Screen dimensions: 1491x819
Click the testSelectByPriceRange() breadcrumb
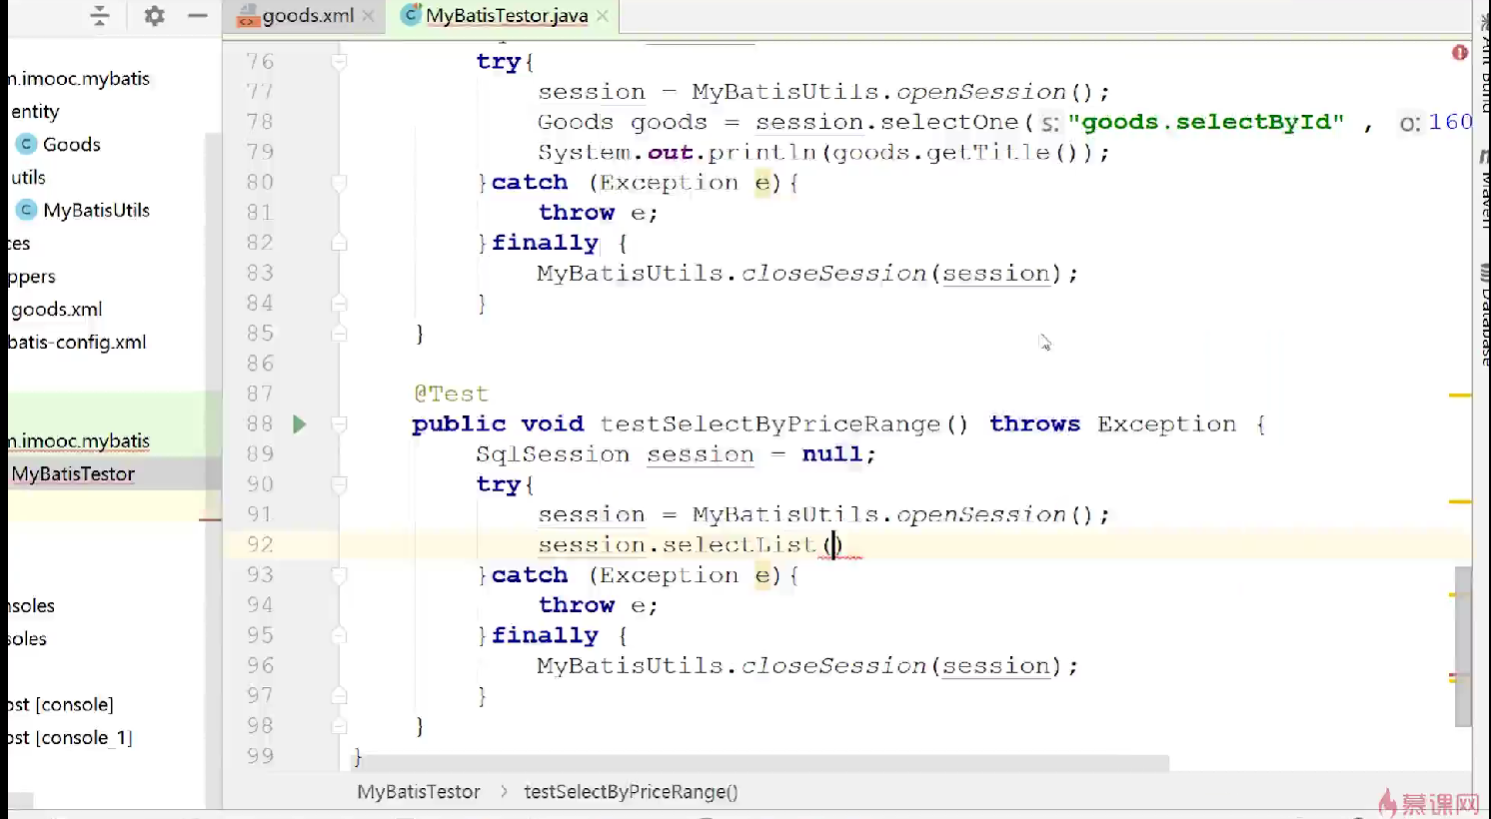pos(631,792)
